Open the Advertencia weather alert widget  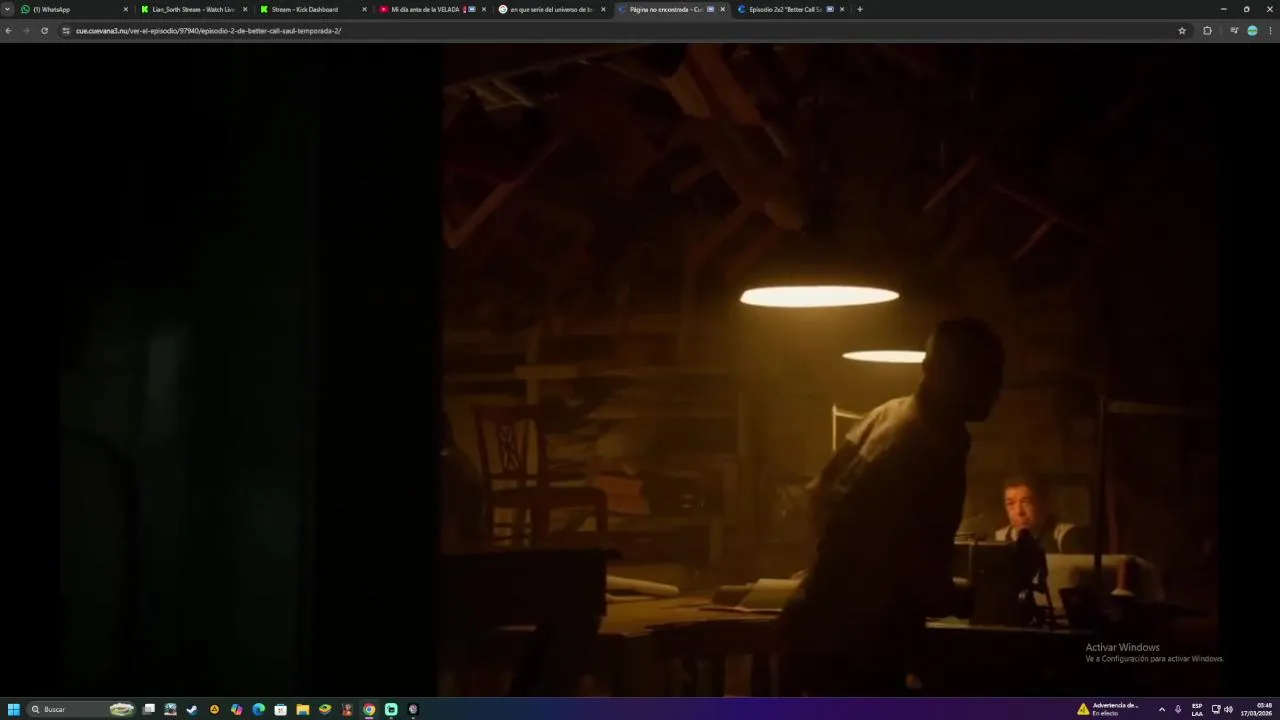(1108, 709)
